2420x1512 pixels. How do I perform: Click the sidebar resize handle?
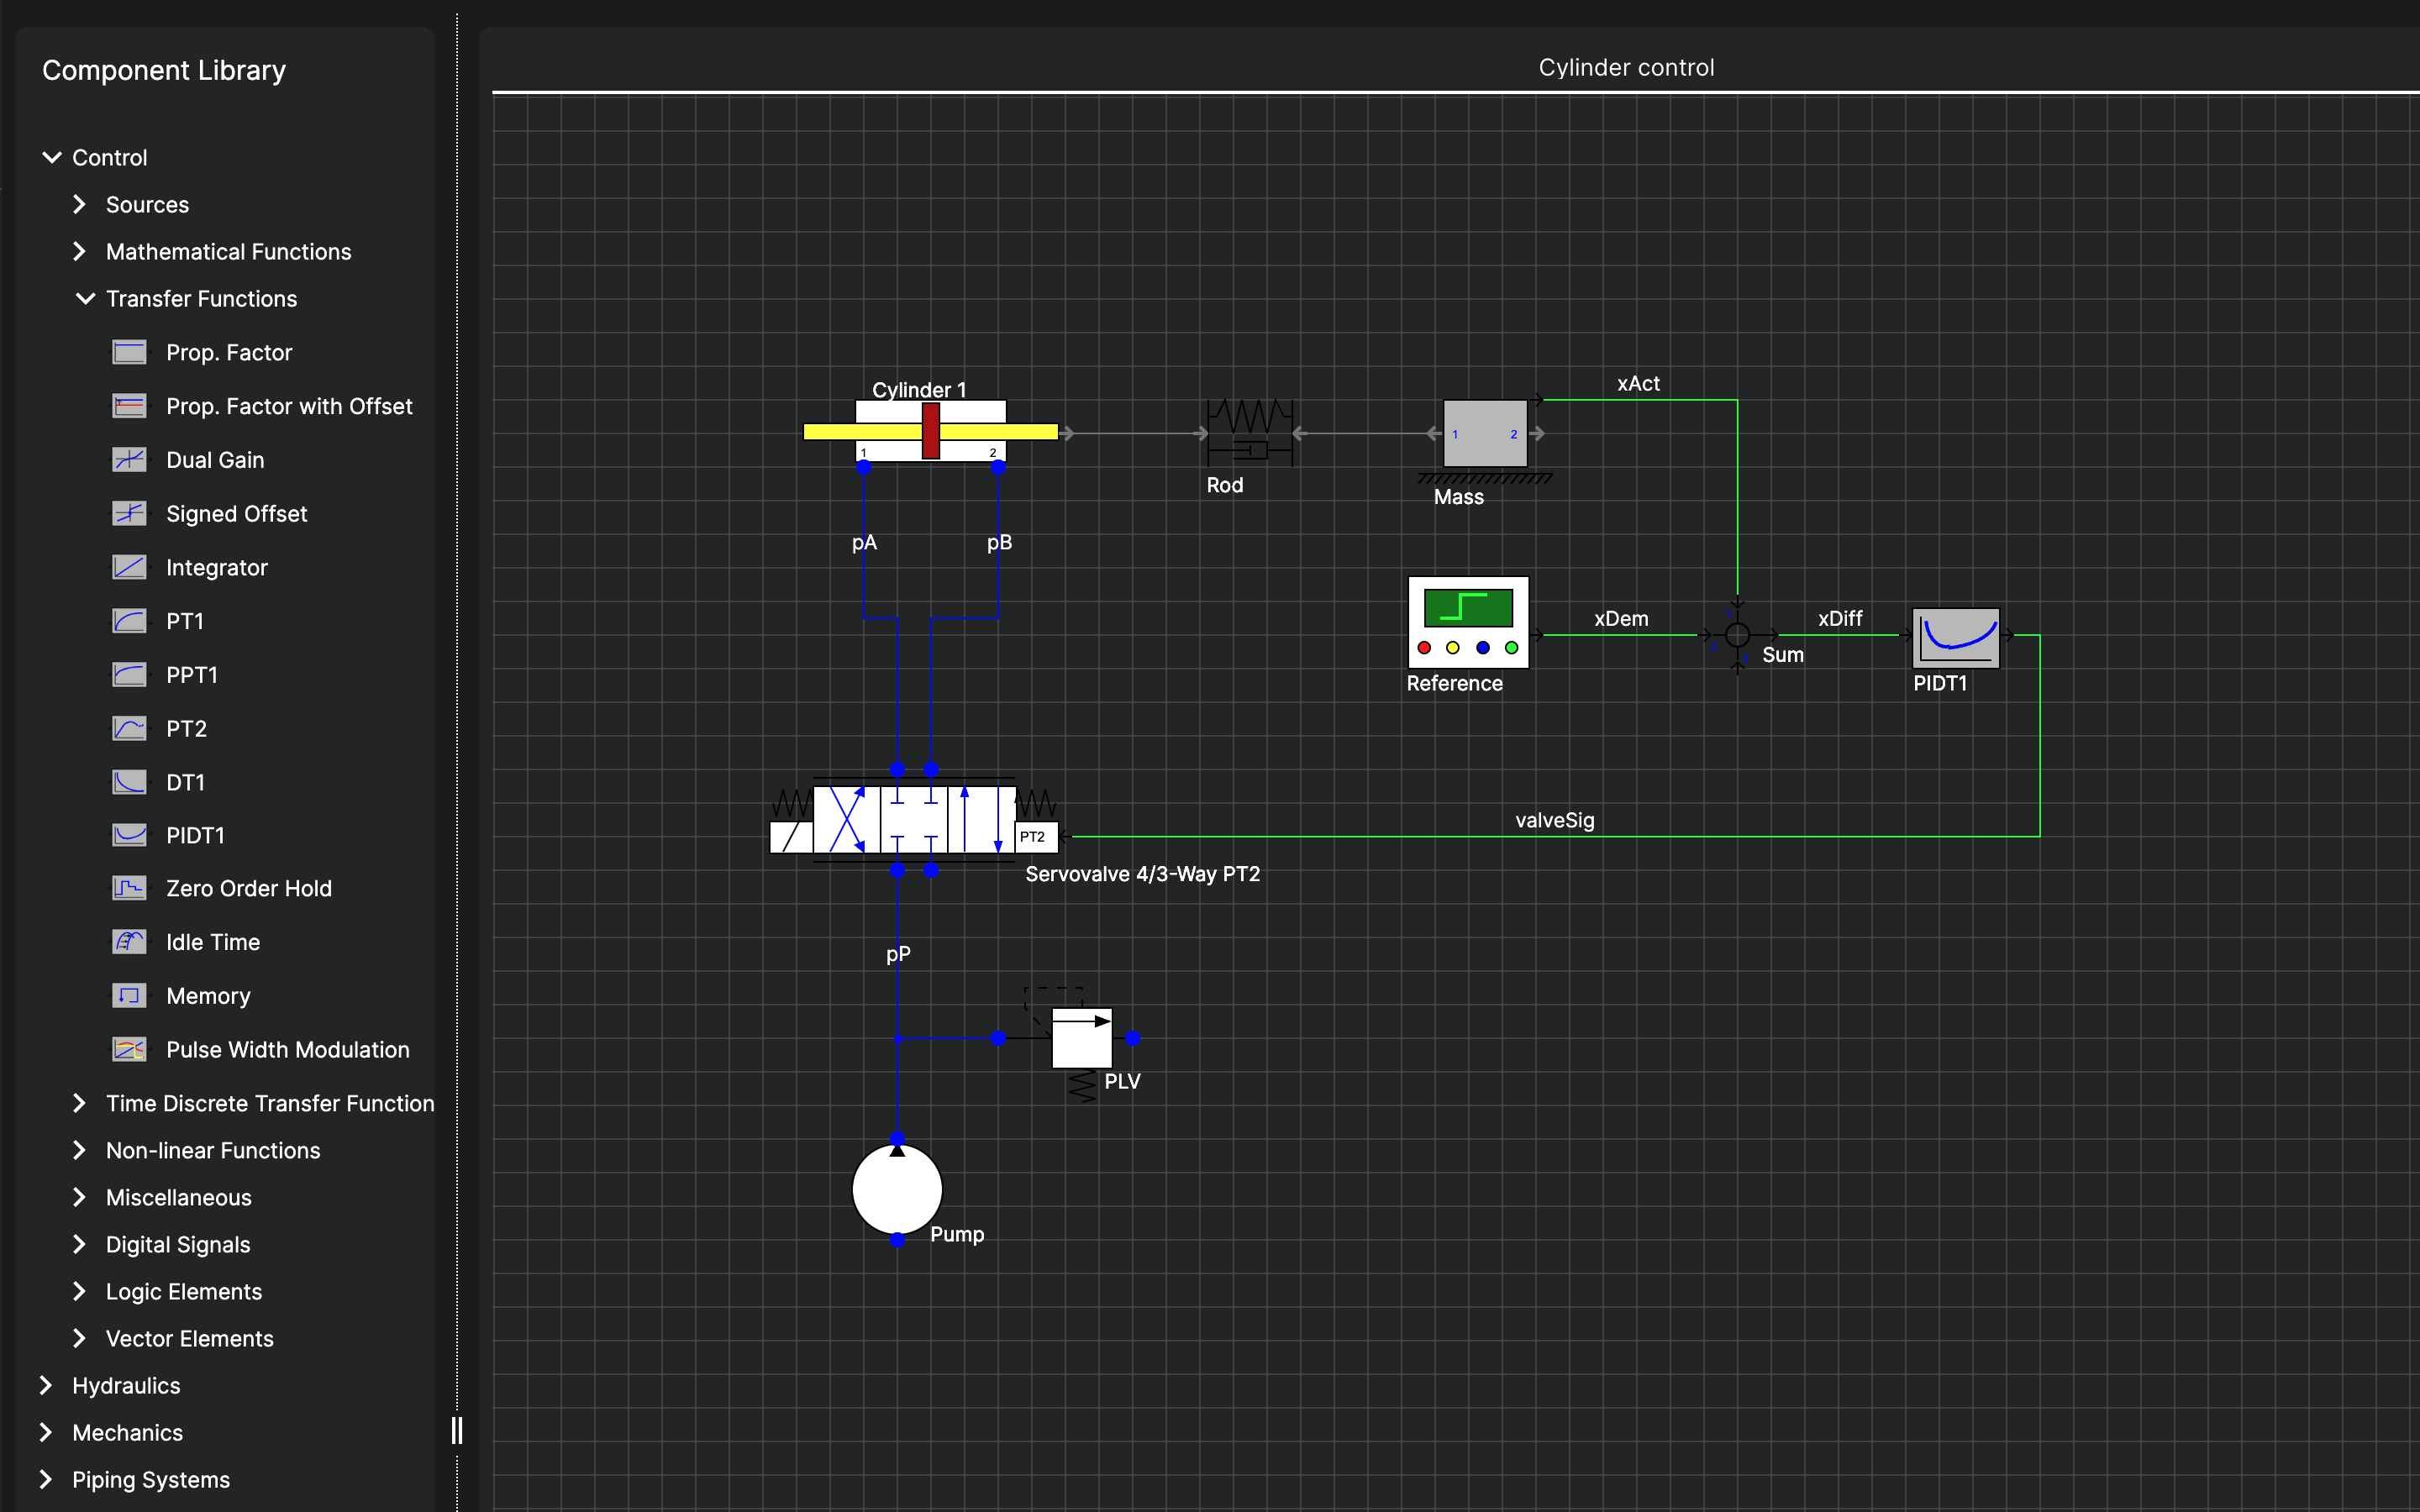tap(457, 1430)
